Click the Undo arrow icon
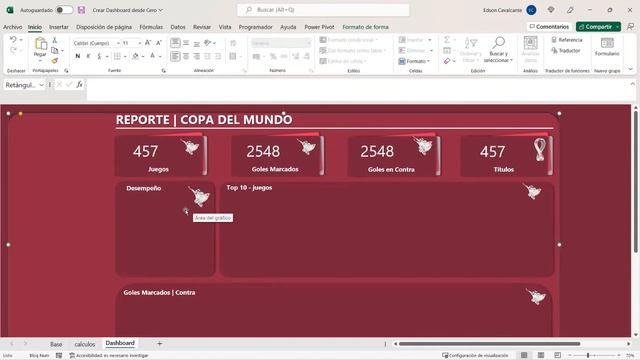This screenshot has width=640, height=360. (13, 40)
